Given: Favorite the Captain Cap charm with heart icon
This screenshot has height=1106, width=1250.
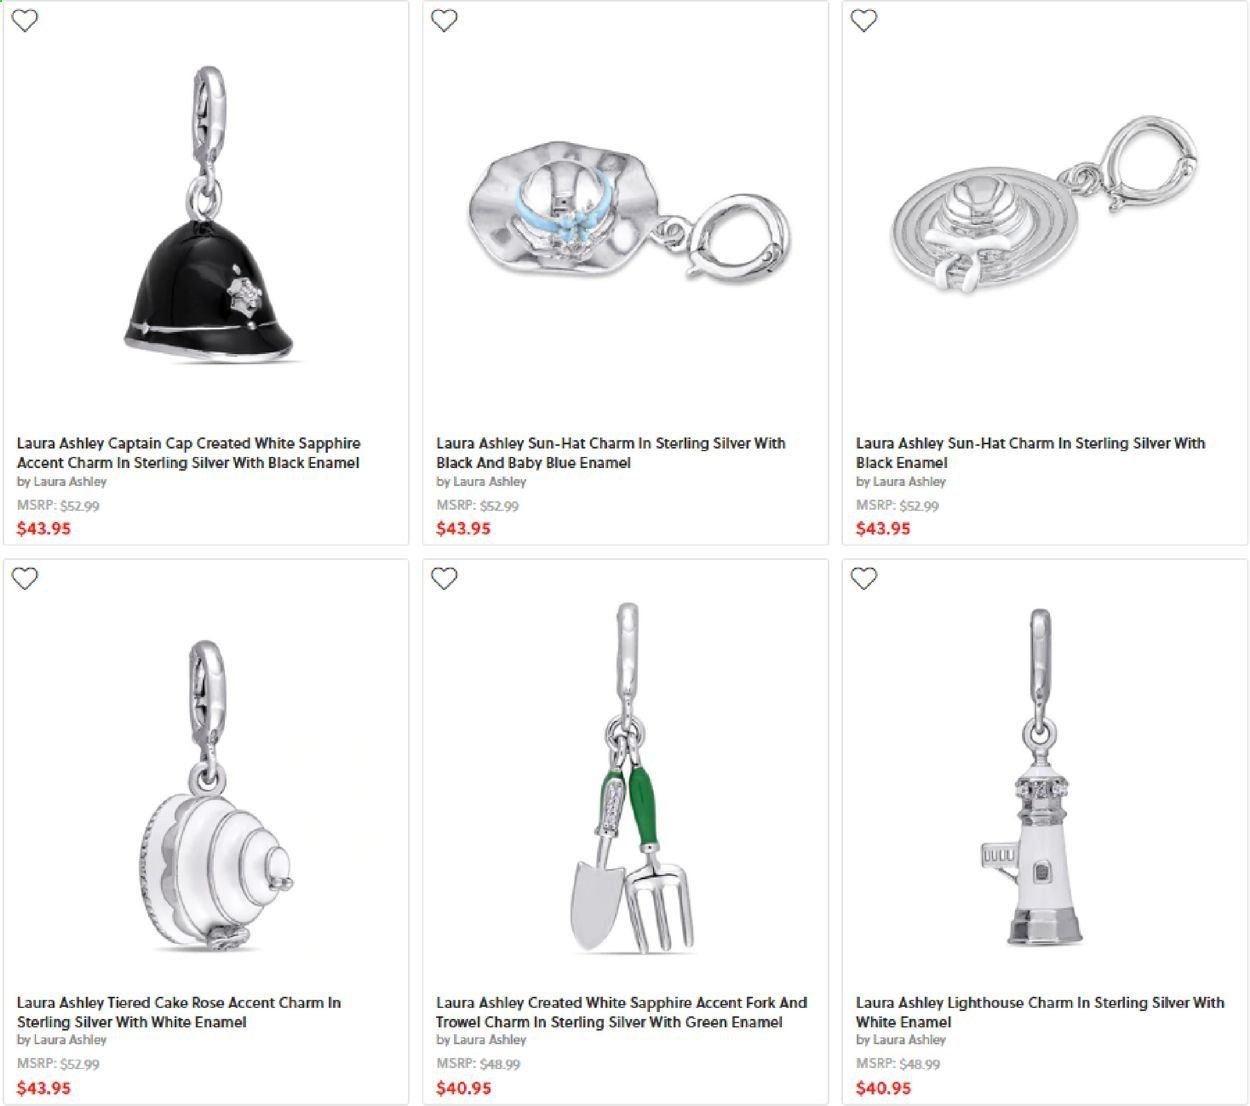Looking at the screenshot, I should tap(25, 20).
